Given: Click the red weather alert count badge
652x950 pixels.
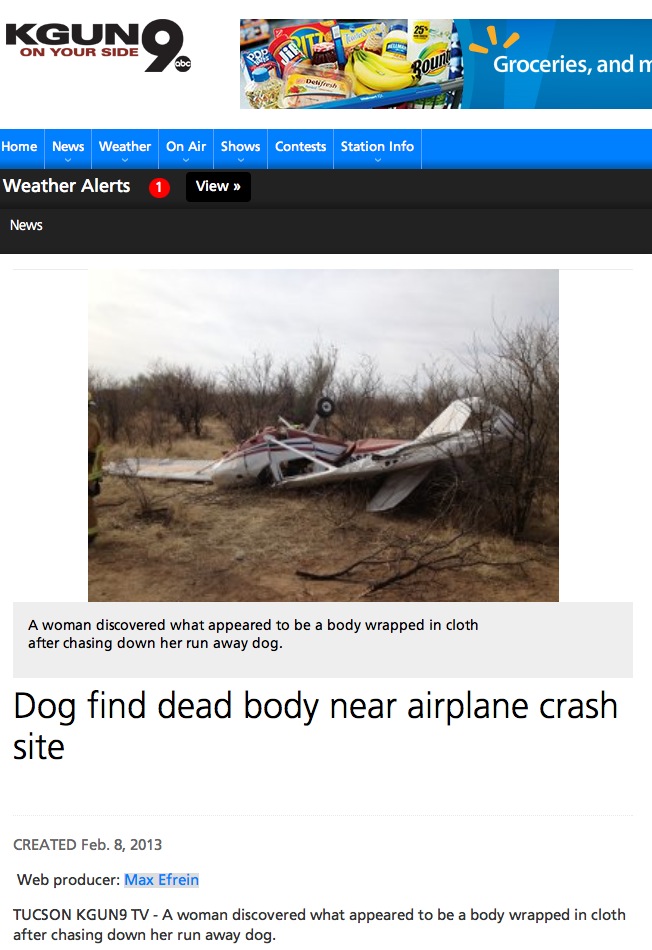Looking at the screenshot, I should tap(159, 187).
